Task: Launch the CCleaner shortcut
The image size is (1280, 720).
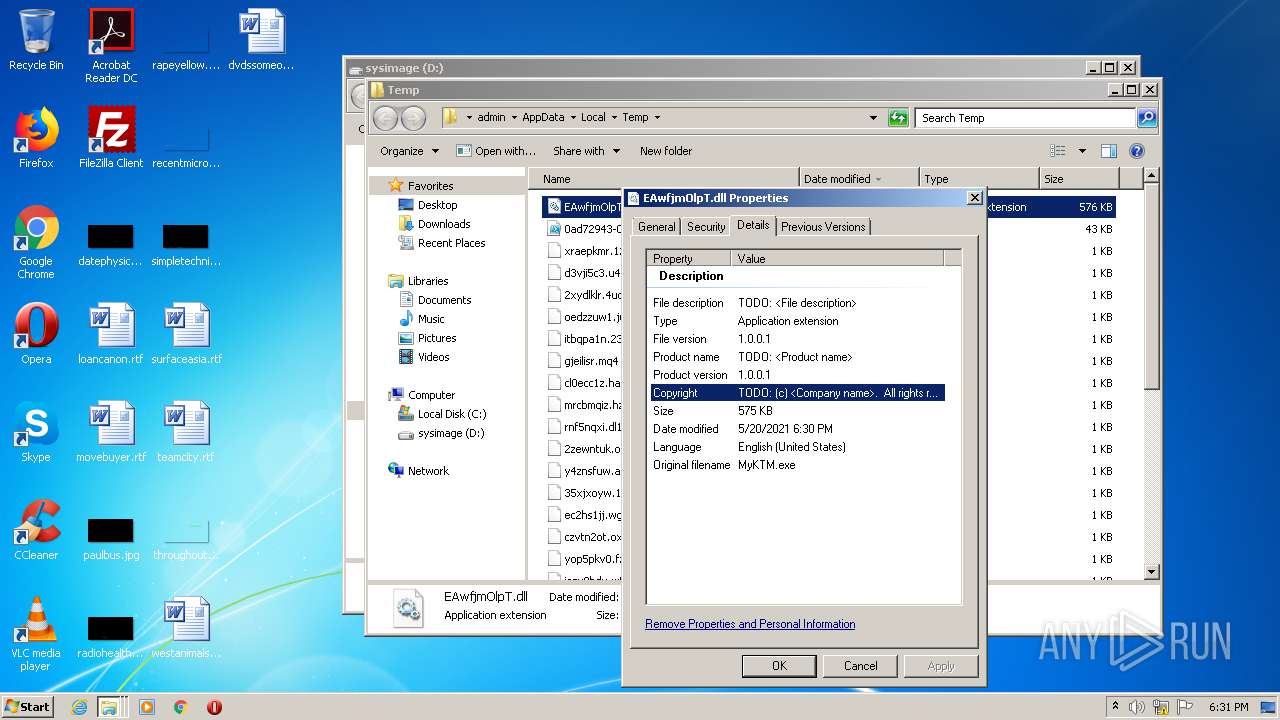Action: 36,530
